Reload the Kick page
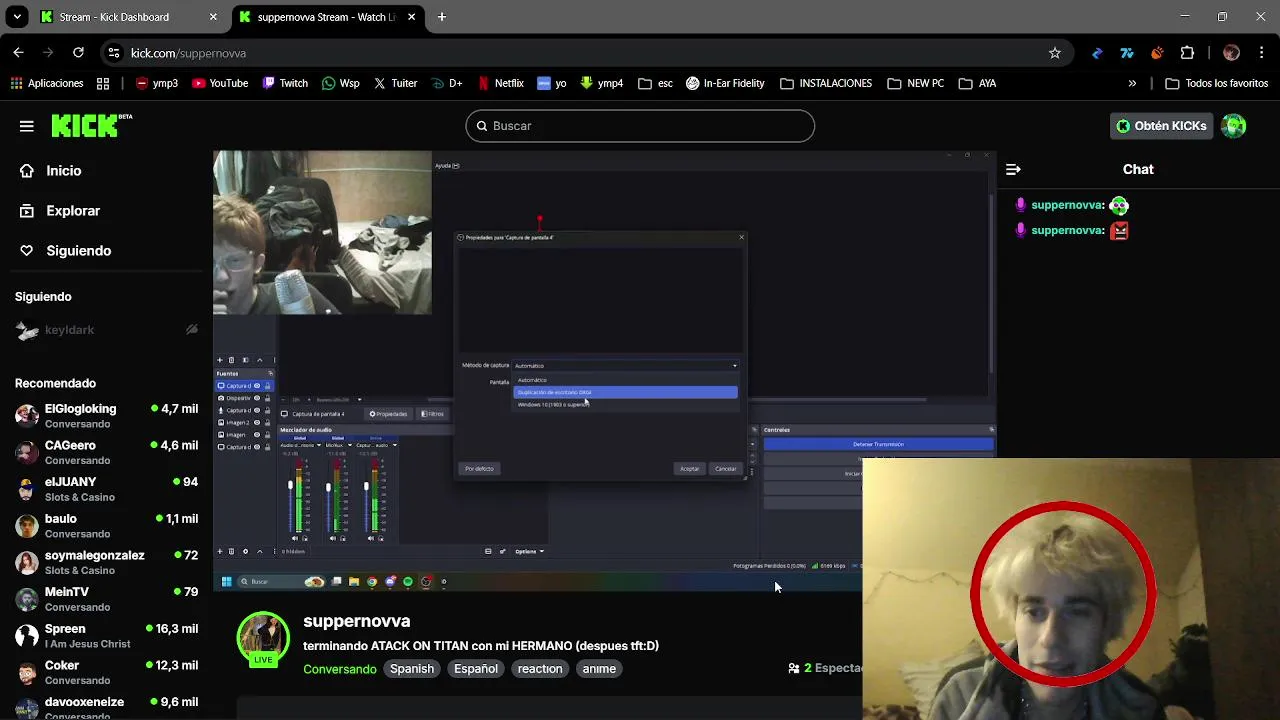1280x720 pixels. tap(79, 53)
